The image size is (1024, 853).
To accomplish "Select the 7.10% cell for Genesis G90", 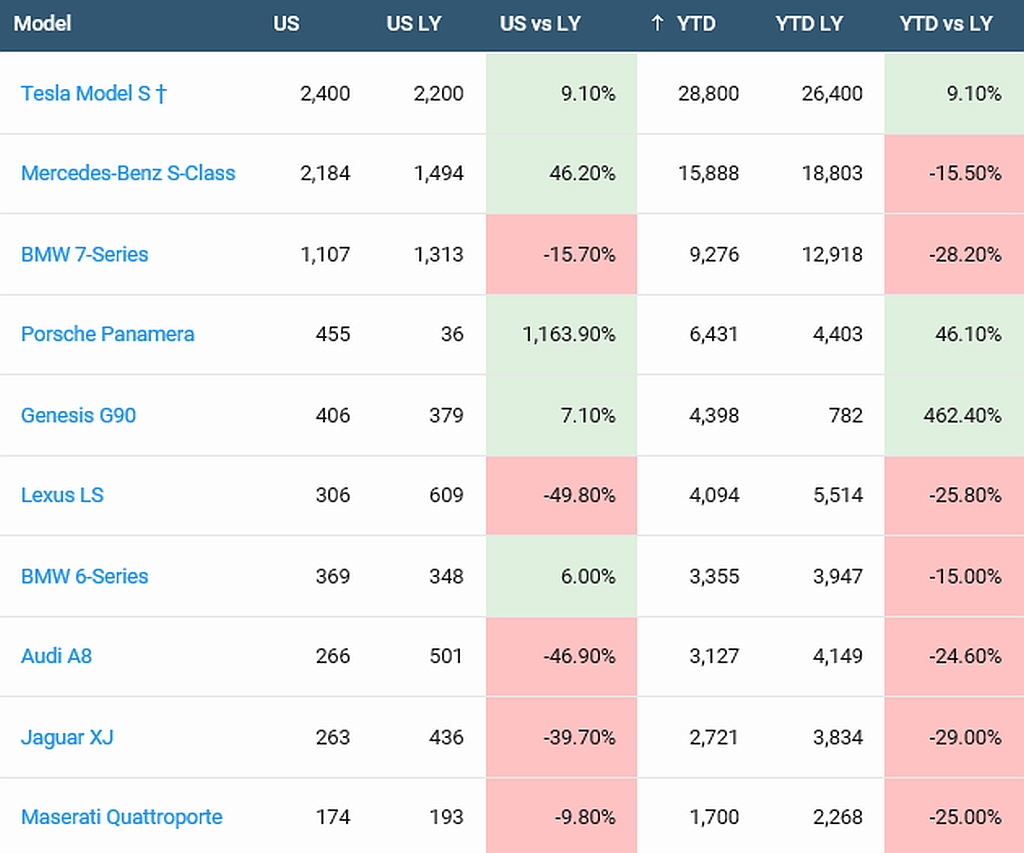I will coord(562,415).
